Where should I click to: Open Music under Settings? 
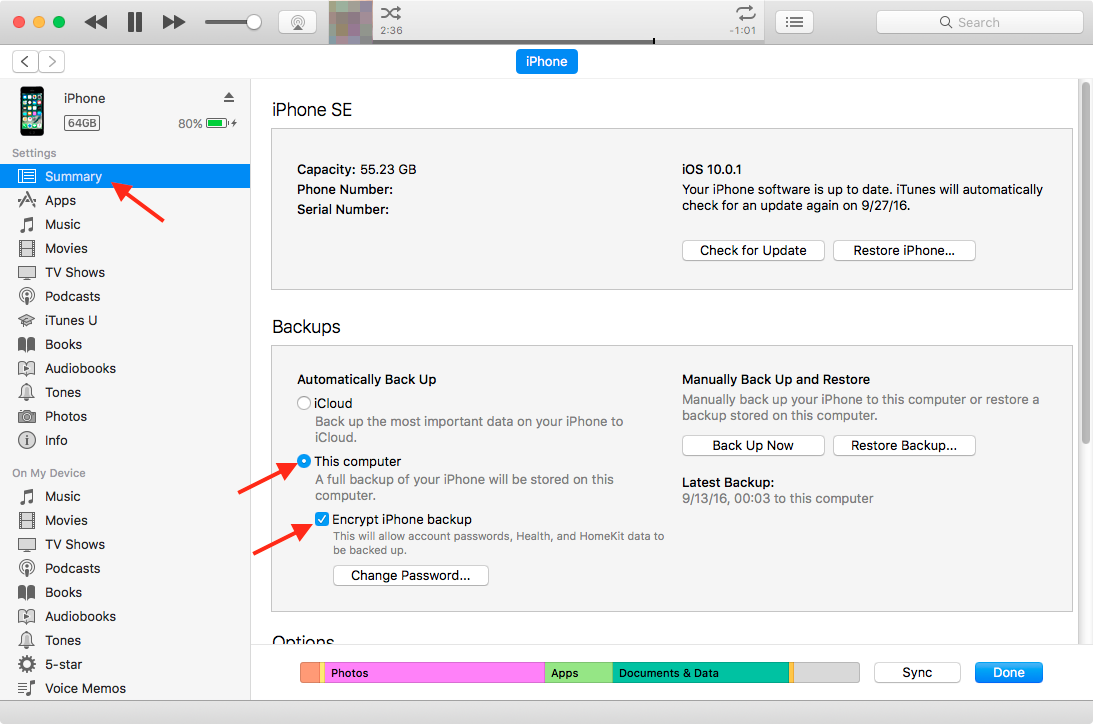(x=125, y=224)
